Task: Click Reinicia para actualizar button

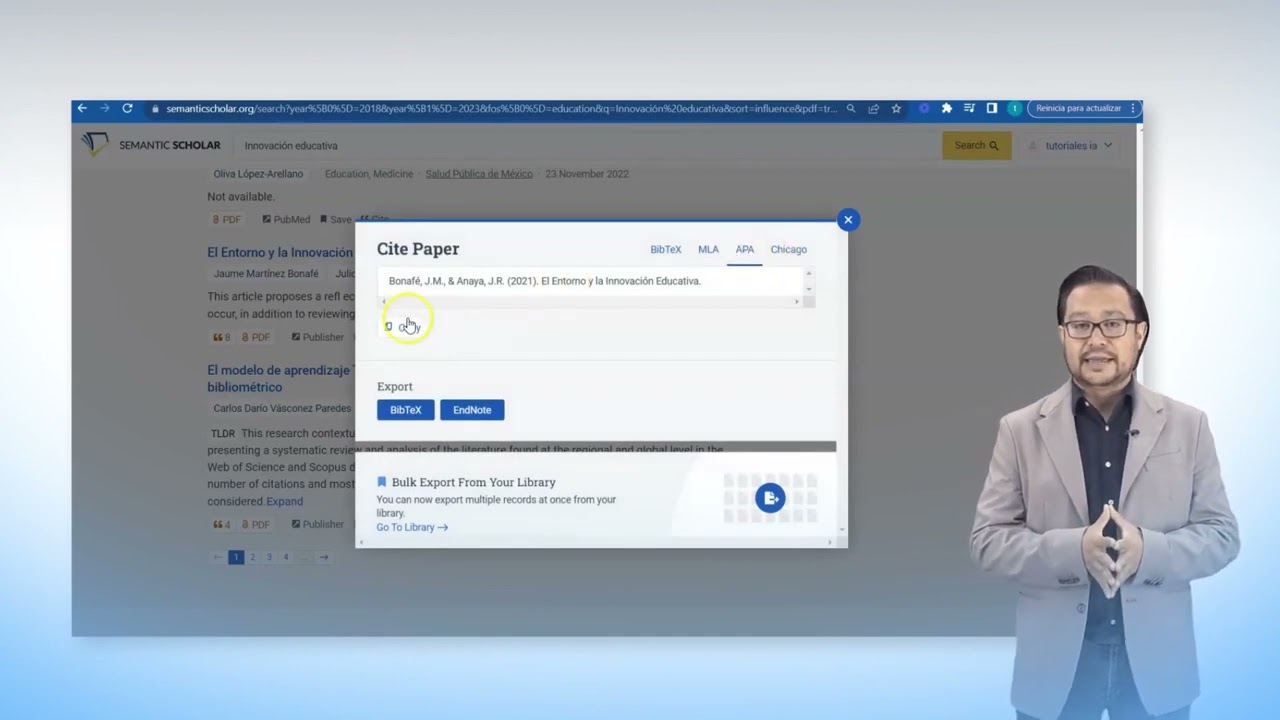Action: tap(1079, 108)
